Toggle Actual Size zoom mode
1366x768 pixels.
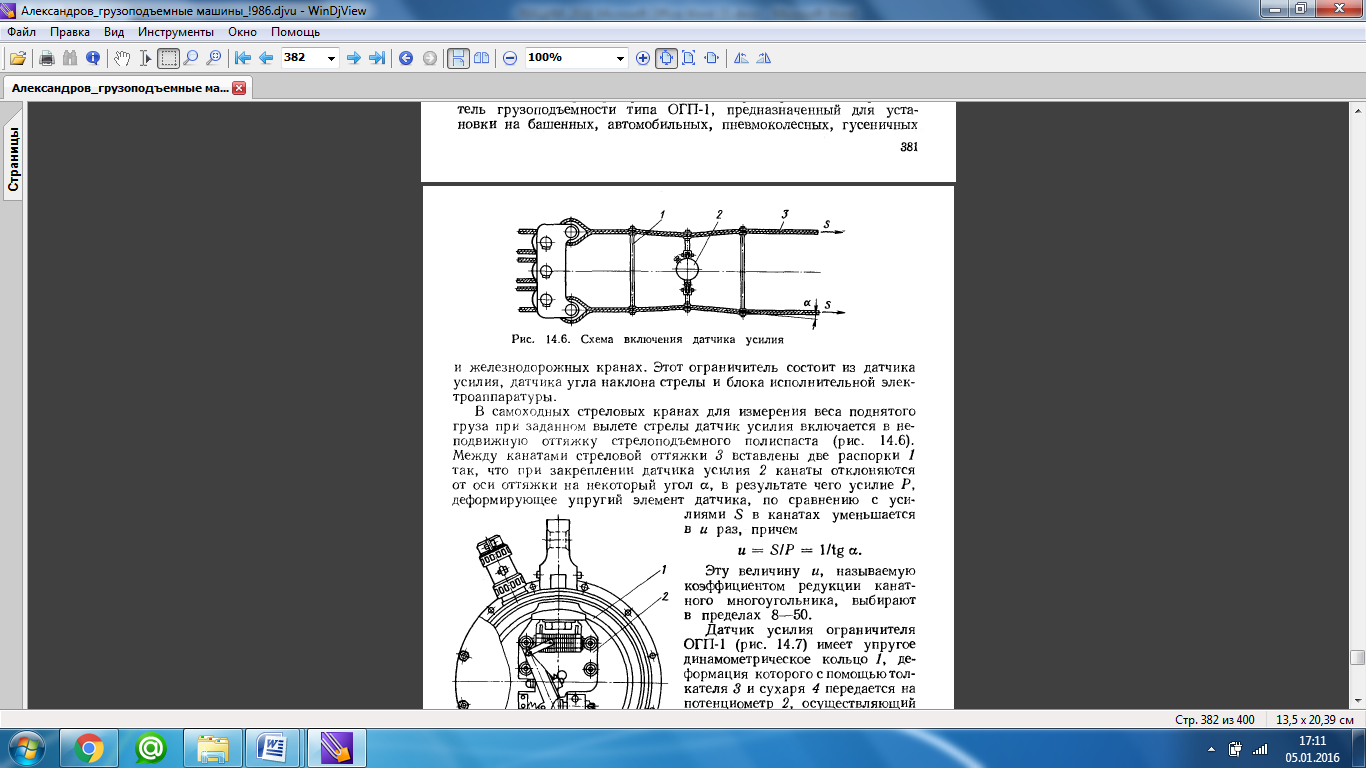click(666, 58)
